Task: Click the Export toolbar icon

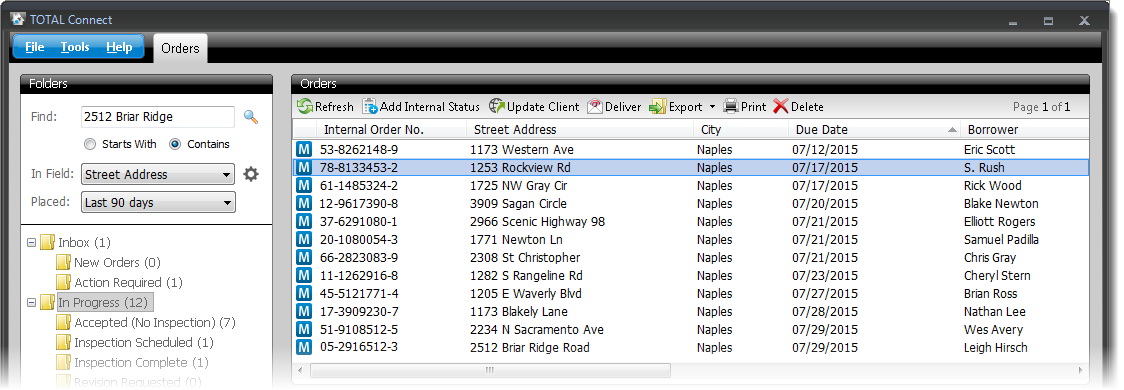Action: [x=658, y=107]
